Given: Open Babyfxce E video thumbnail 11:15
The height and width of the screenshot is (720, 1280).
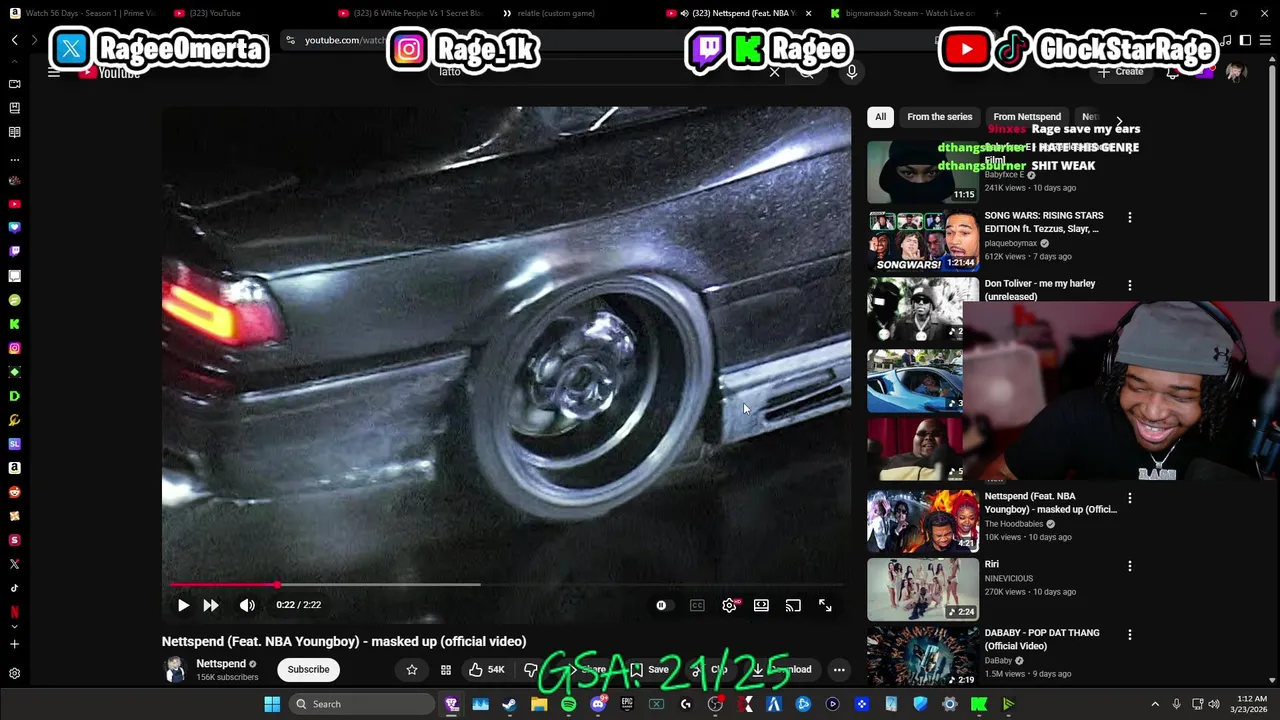Looking at the screenshot, I should click(921, 172).
